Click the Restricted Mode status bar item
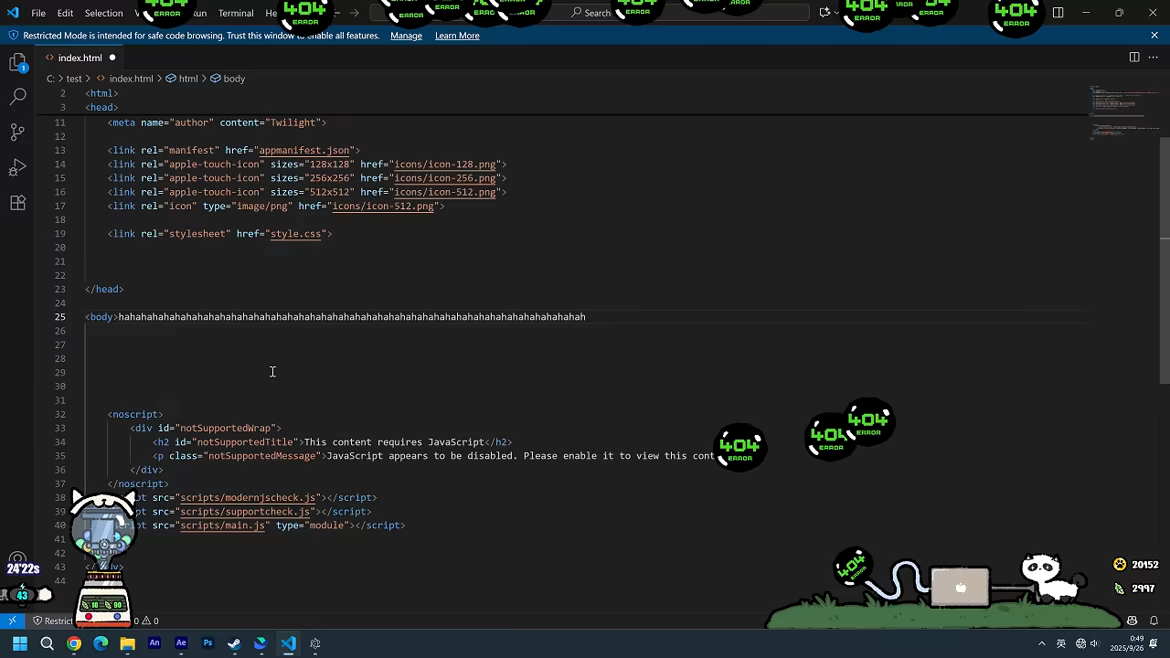 53,621
